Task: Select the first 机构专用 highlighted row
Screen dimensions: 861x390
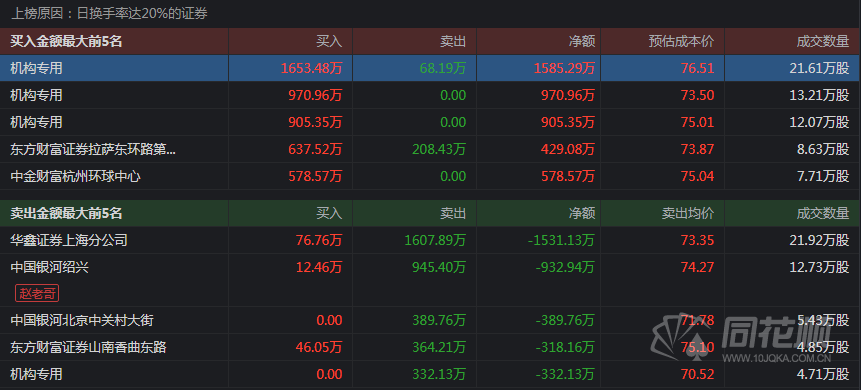Action: [430, 68]
